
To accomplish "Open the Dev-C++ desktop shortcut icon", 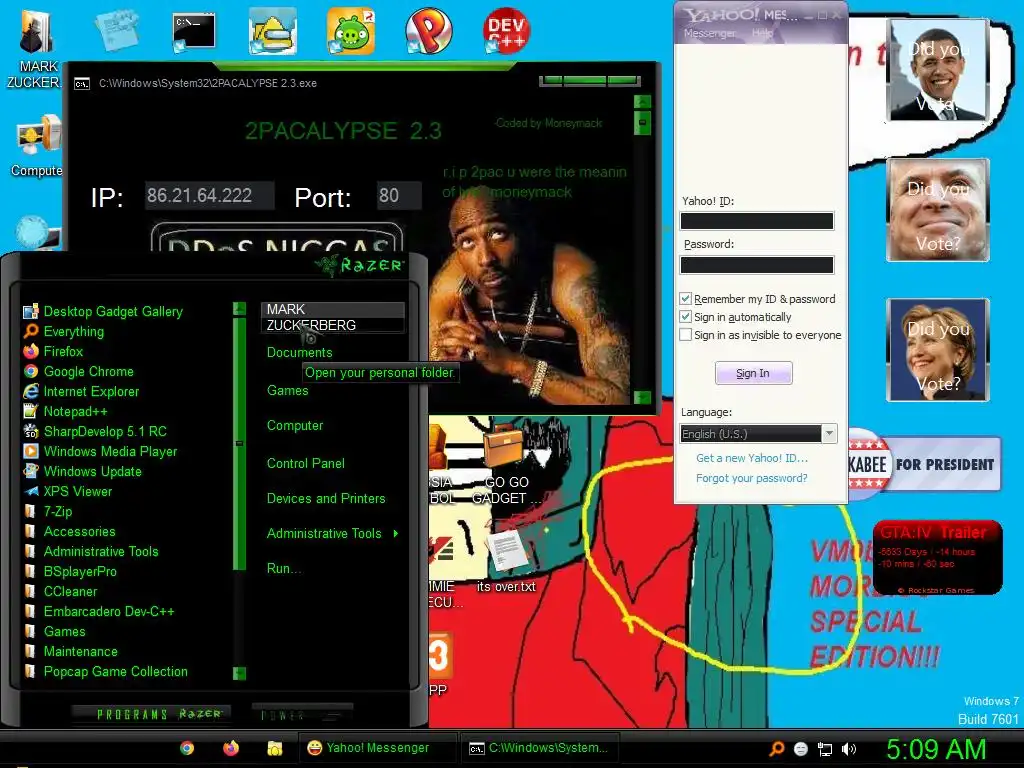I will point(506,30).
